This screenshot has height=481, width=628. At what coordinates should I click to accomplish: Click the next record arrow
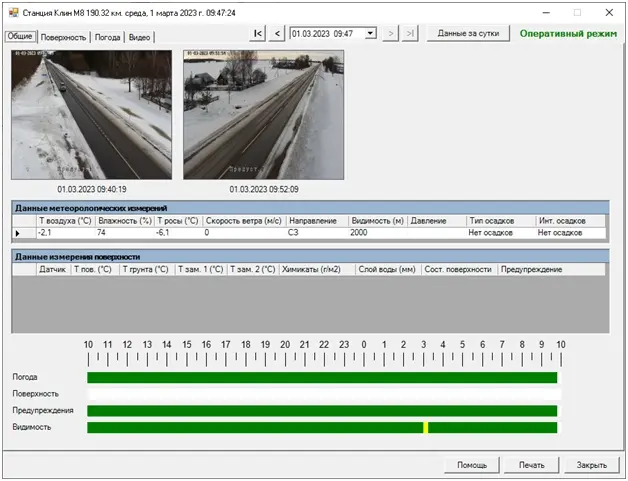point(390,33)
